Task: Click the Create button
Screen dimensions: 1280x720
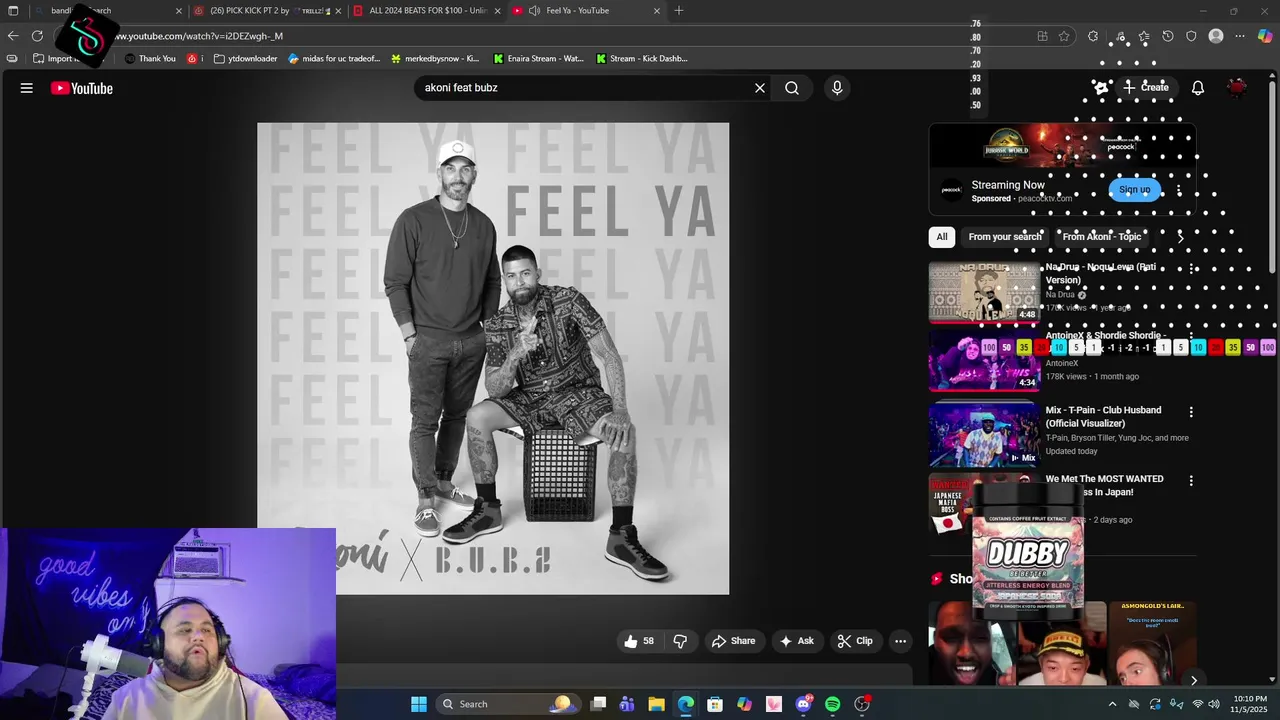Action: pyautogui.click(x=1146, y=88)
